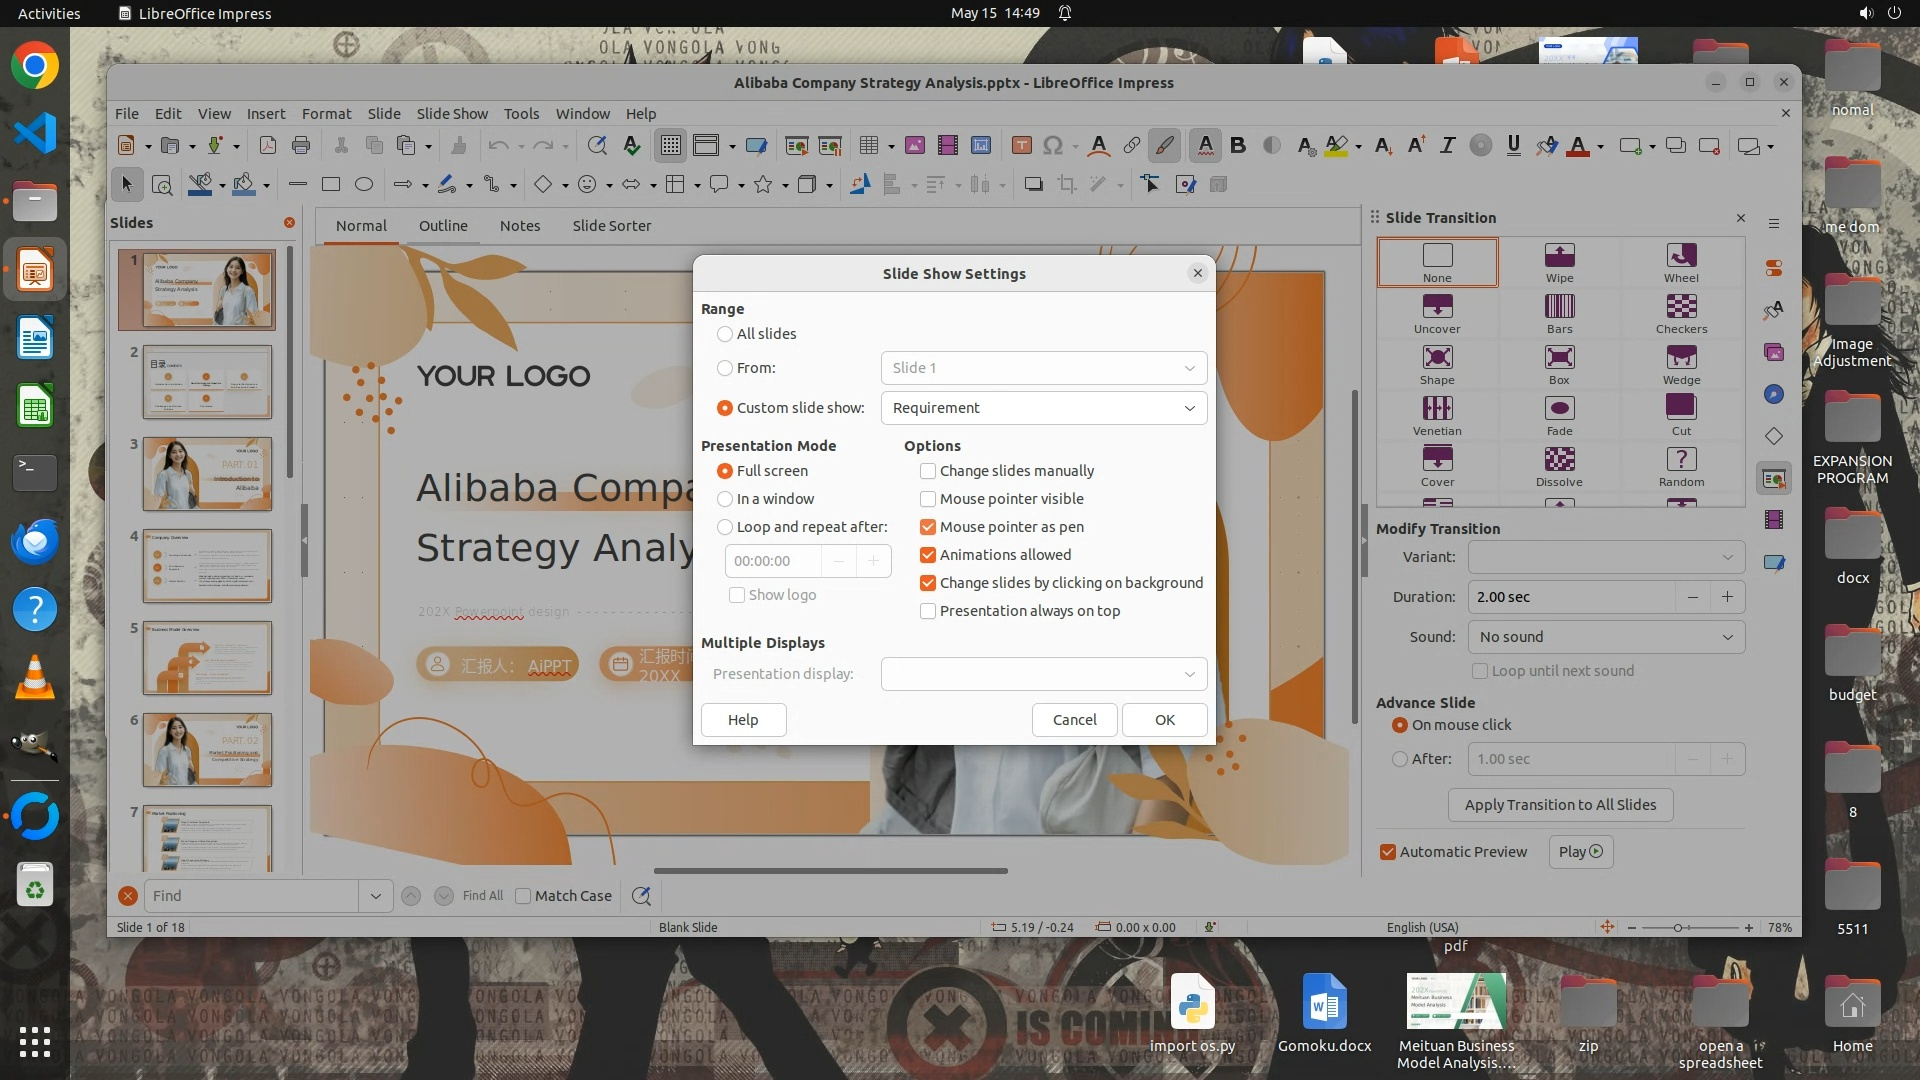Screen dimensions: 1920x1080
Task: Open Thunderbird from the dock
Action: [35, 541]
